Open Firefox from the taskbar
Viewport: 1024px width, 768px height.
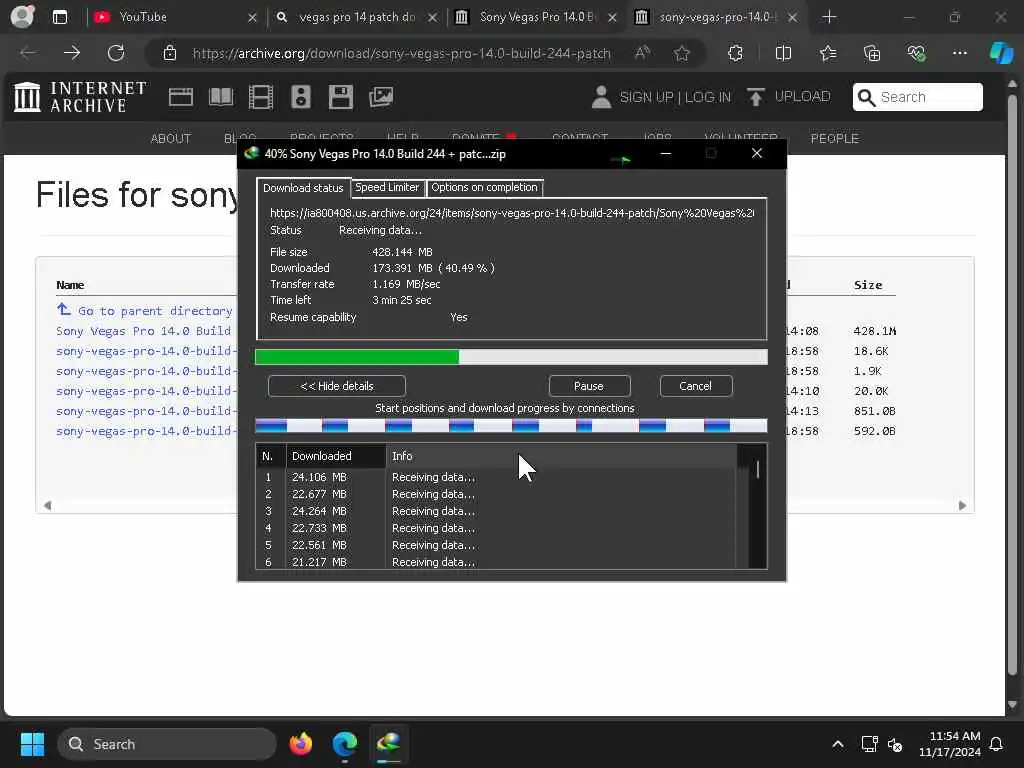click(300, 744)
